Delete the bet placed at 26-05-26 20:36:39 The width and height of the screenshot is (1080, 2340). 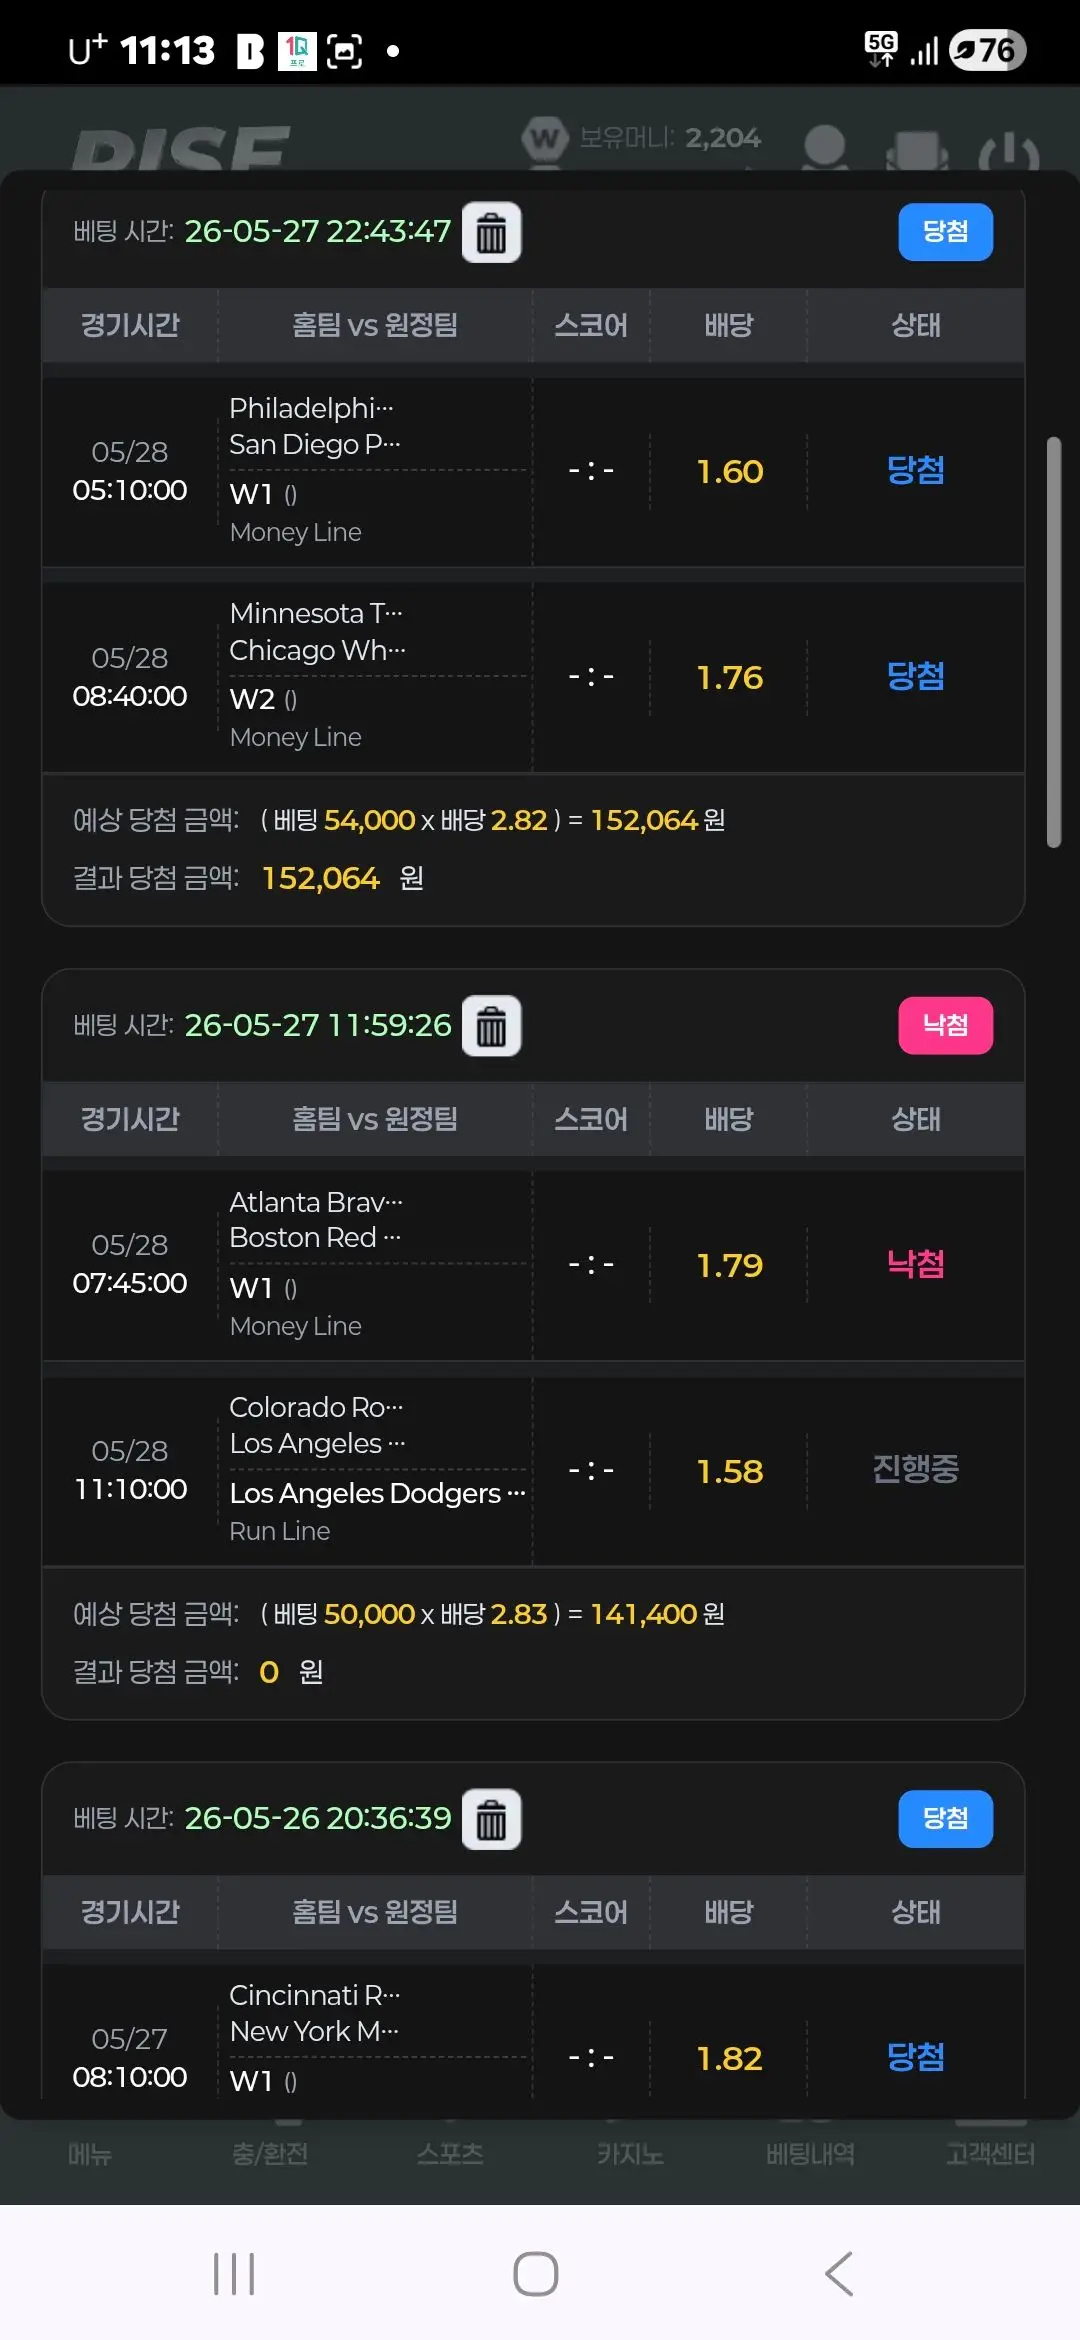[491, 1819]
